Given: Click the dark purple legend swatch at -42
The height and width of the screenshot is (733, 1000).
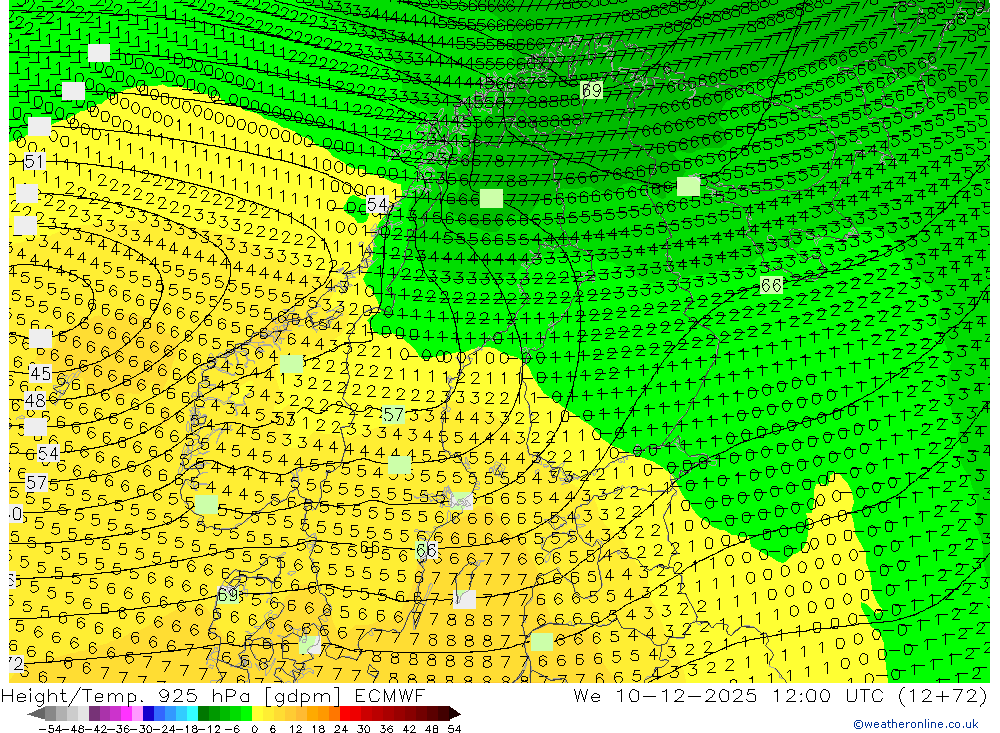Looking at the screenshot, I should [94, 713].
